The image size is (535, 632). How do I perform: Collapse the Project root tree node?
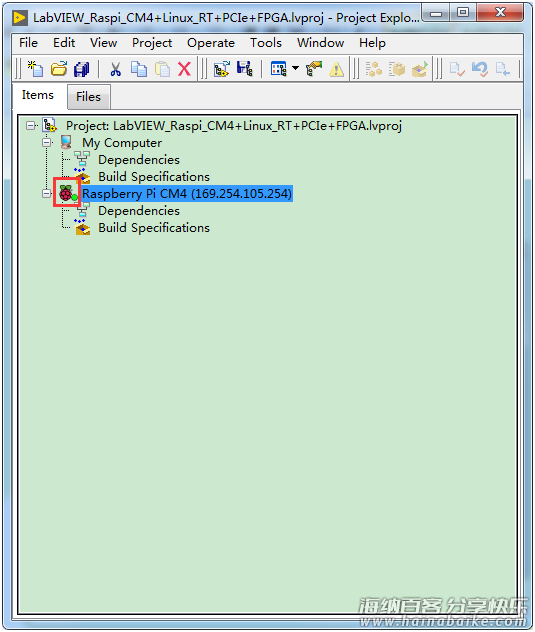pos(30,126)
